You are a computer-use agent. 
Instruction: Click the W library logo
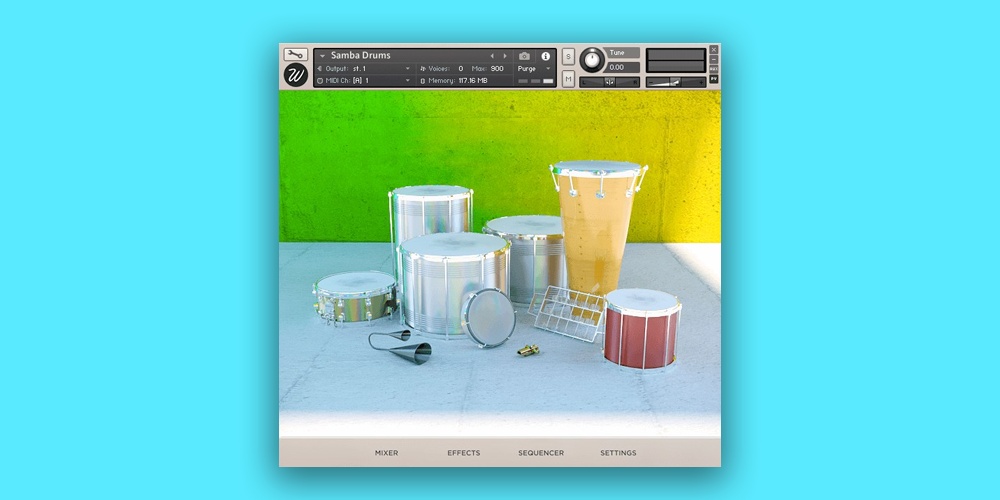pos(296,75)
